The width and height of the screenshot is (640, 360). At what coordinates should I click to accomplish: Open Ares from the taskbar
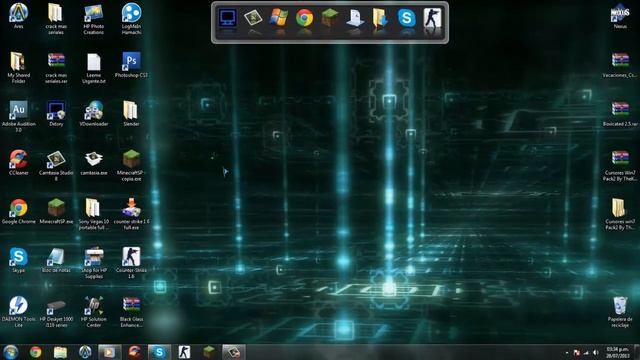(x=85, y=352)
